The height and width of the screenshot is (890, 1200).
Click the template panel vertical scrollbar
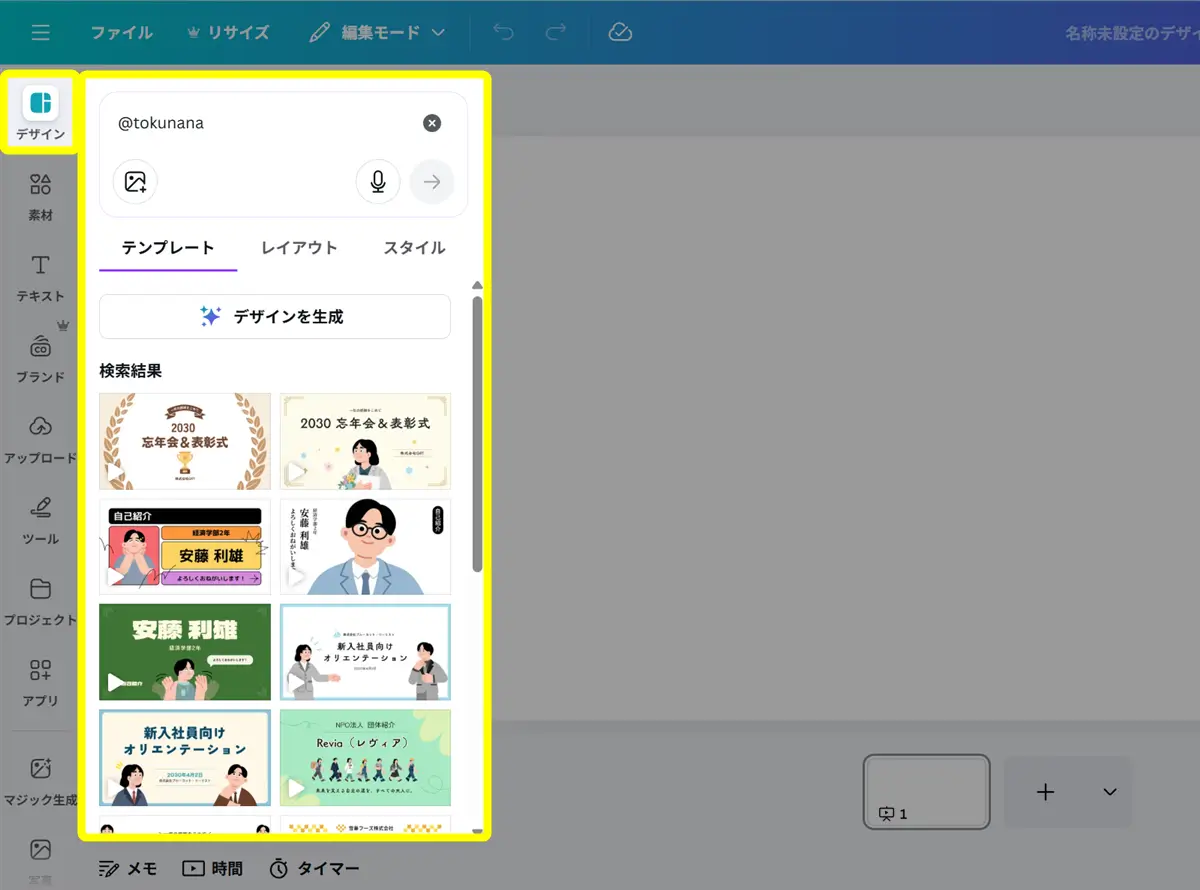coord(477,432)
